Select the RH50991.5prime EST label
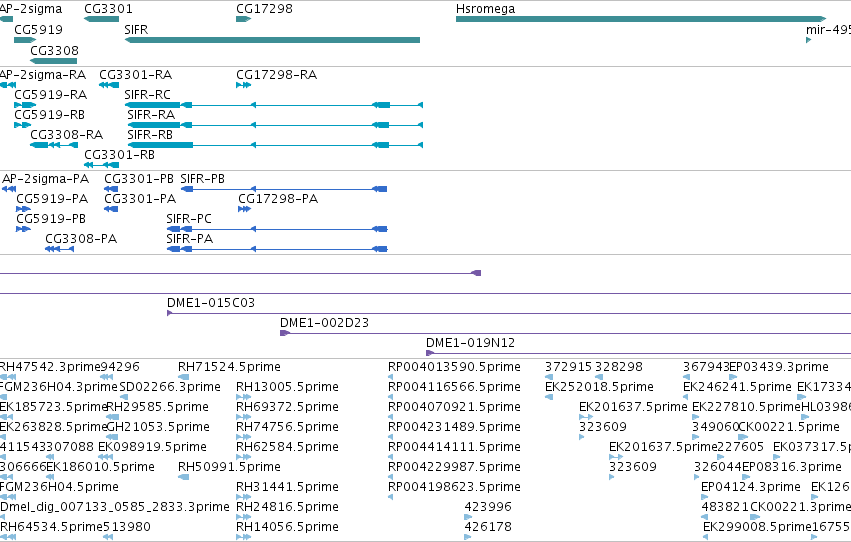 [230, 467]
